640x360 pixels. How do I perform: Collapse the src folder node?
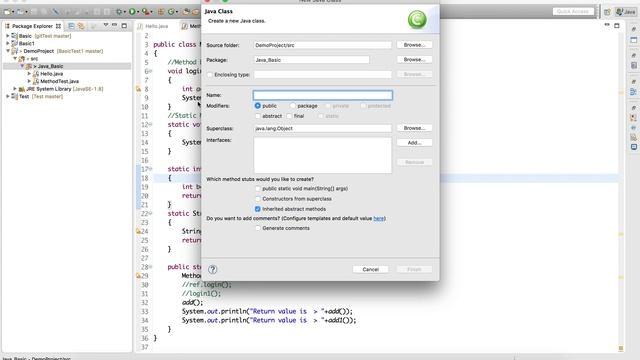pyautogui.click(x=15, y=58)
